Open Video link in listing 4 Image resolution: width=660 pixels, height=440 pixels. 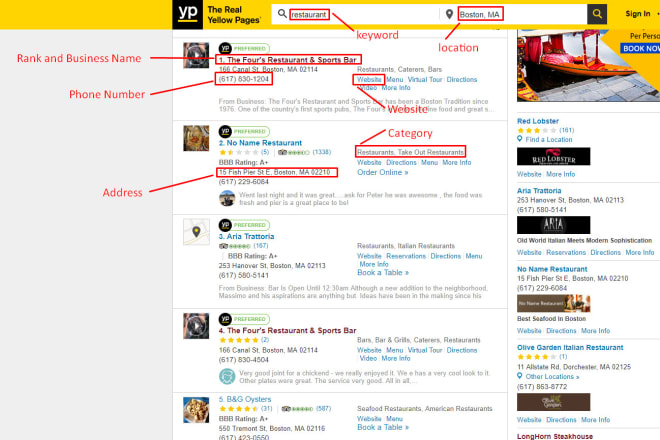(x=368, y=358)
